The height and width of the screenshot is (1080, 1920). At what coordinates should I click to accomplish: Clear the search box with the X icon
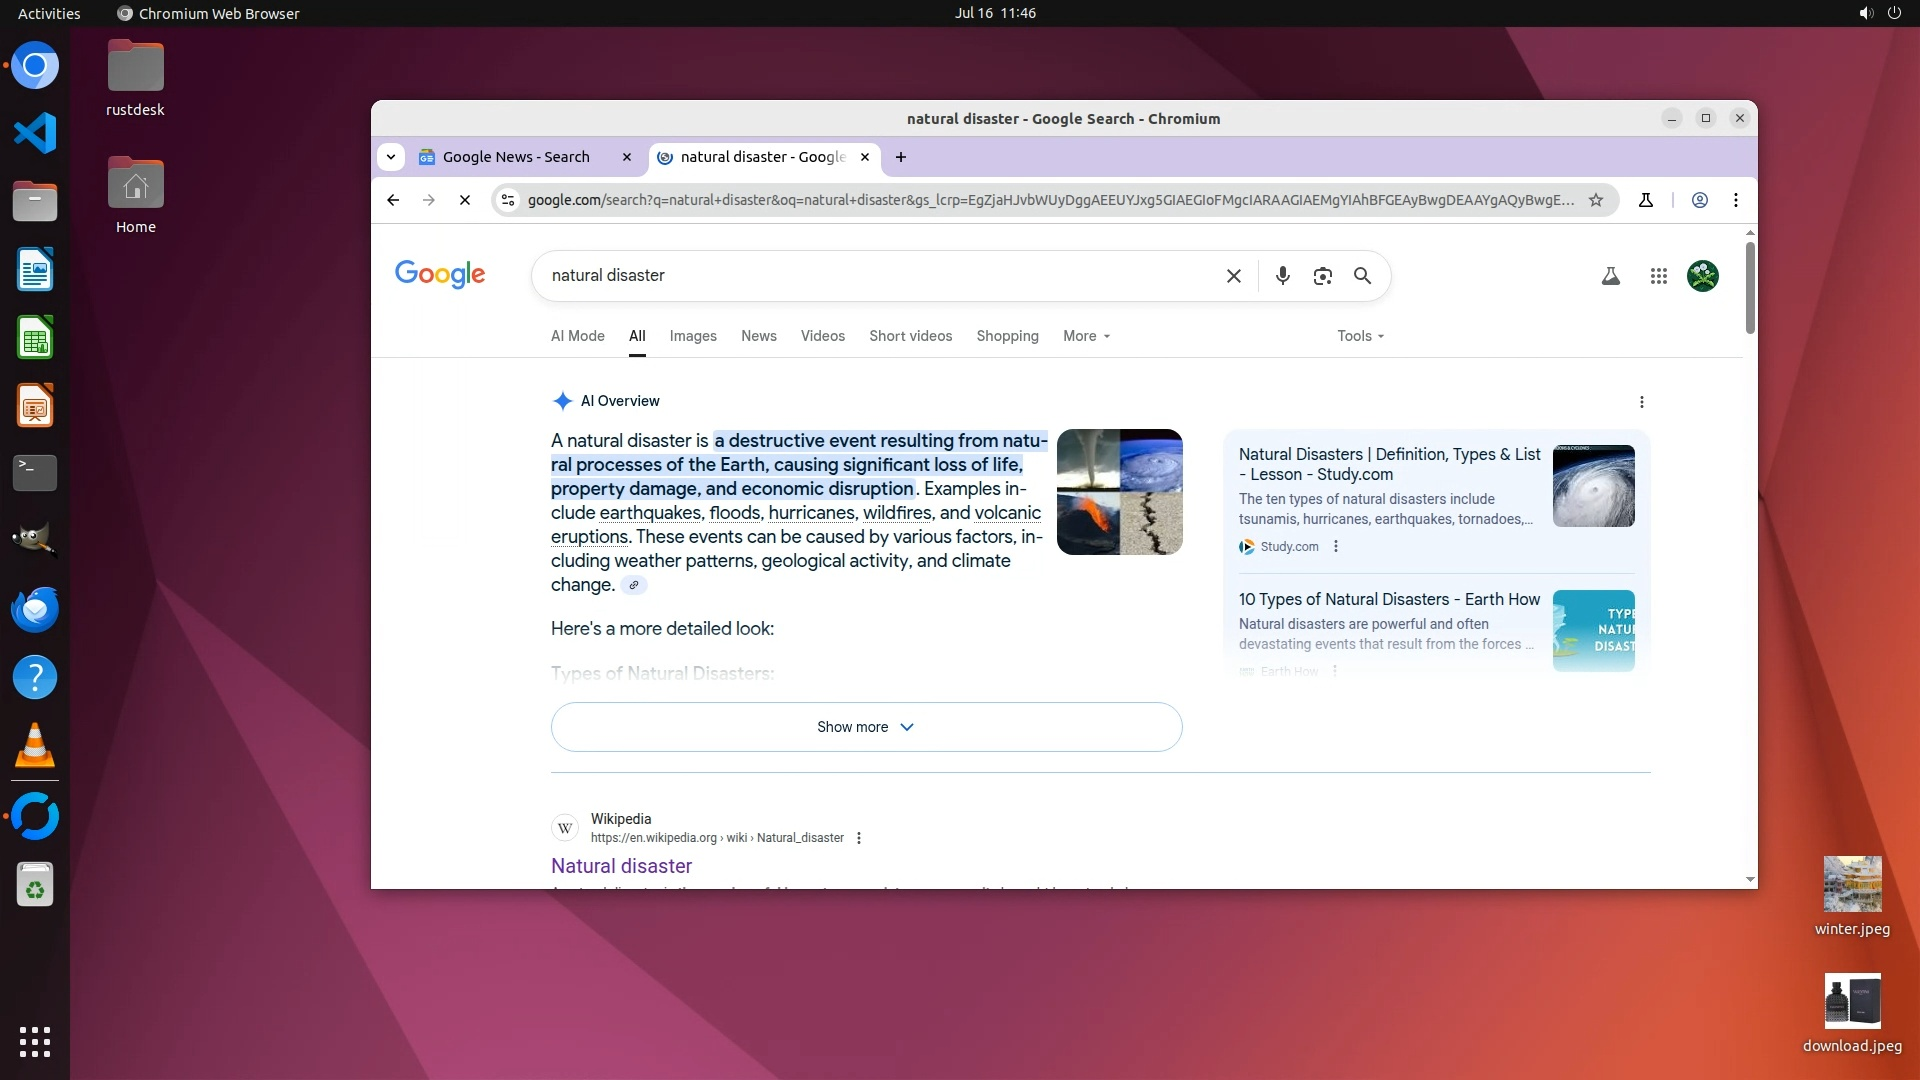pos(1233,276)
